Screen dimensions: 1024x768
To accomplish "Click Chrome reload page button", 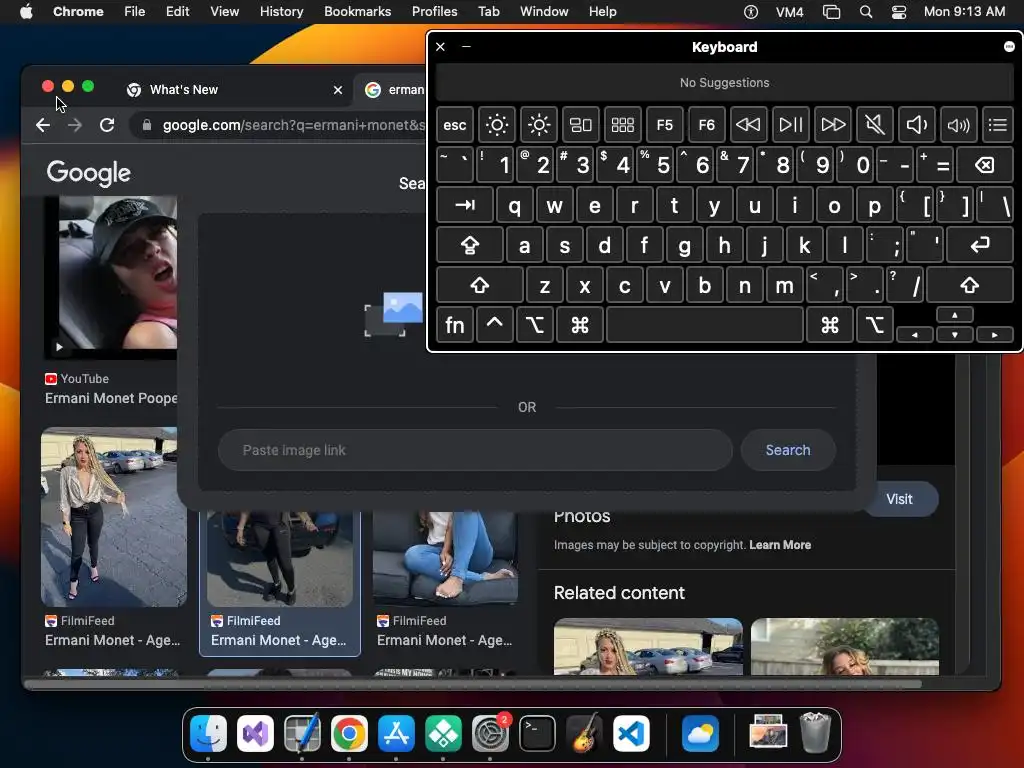I will click(x=107, y=125).
